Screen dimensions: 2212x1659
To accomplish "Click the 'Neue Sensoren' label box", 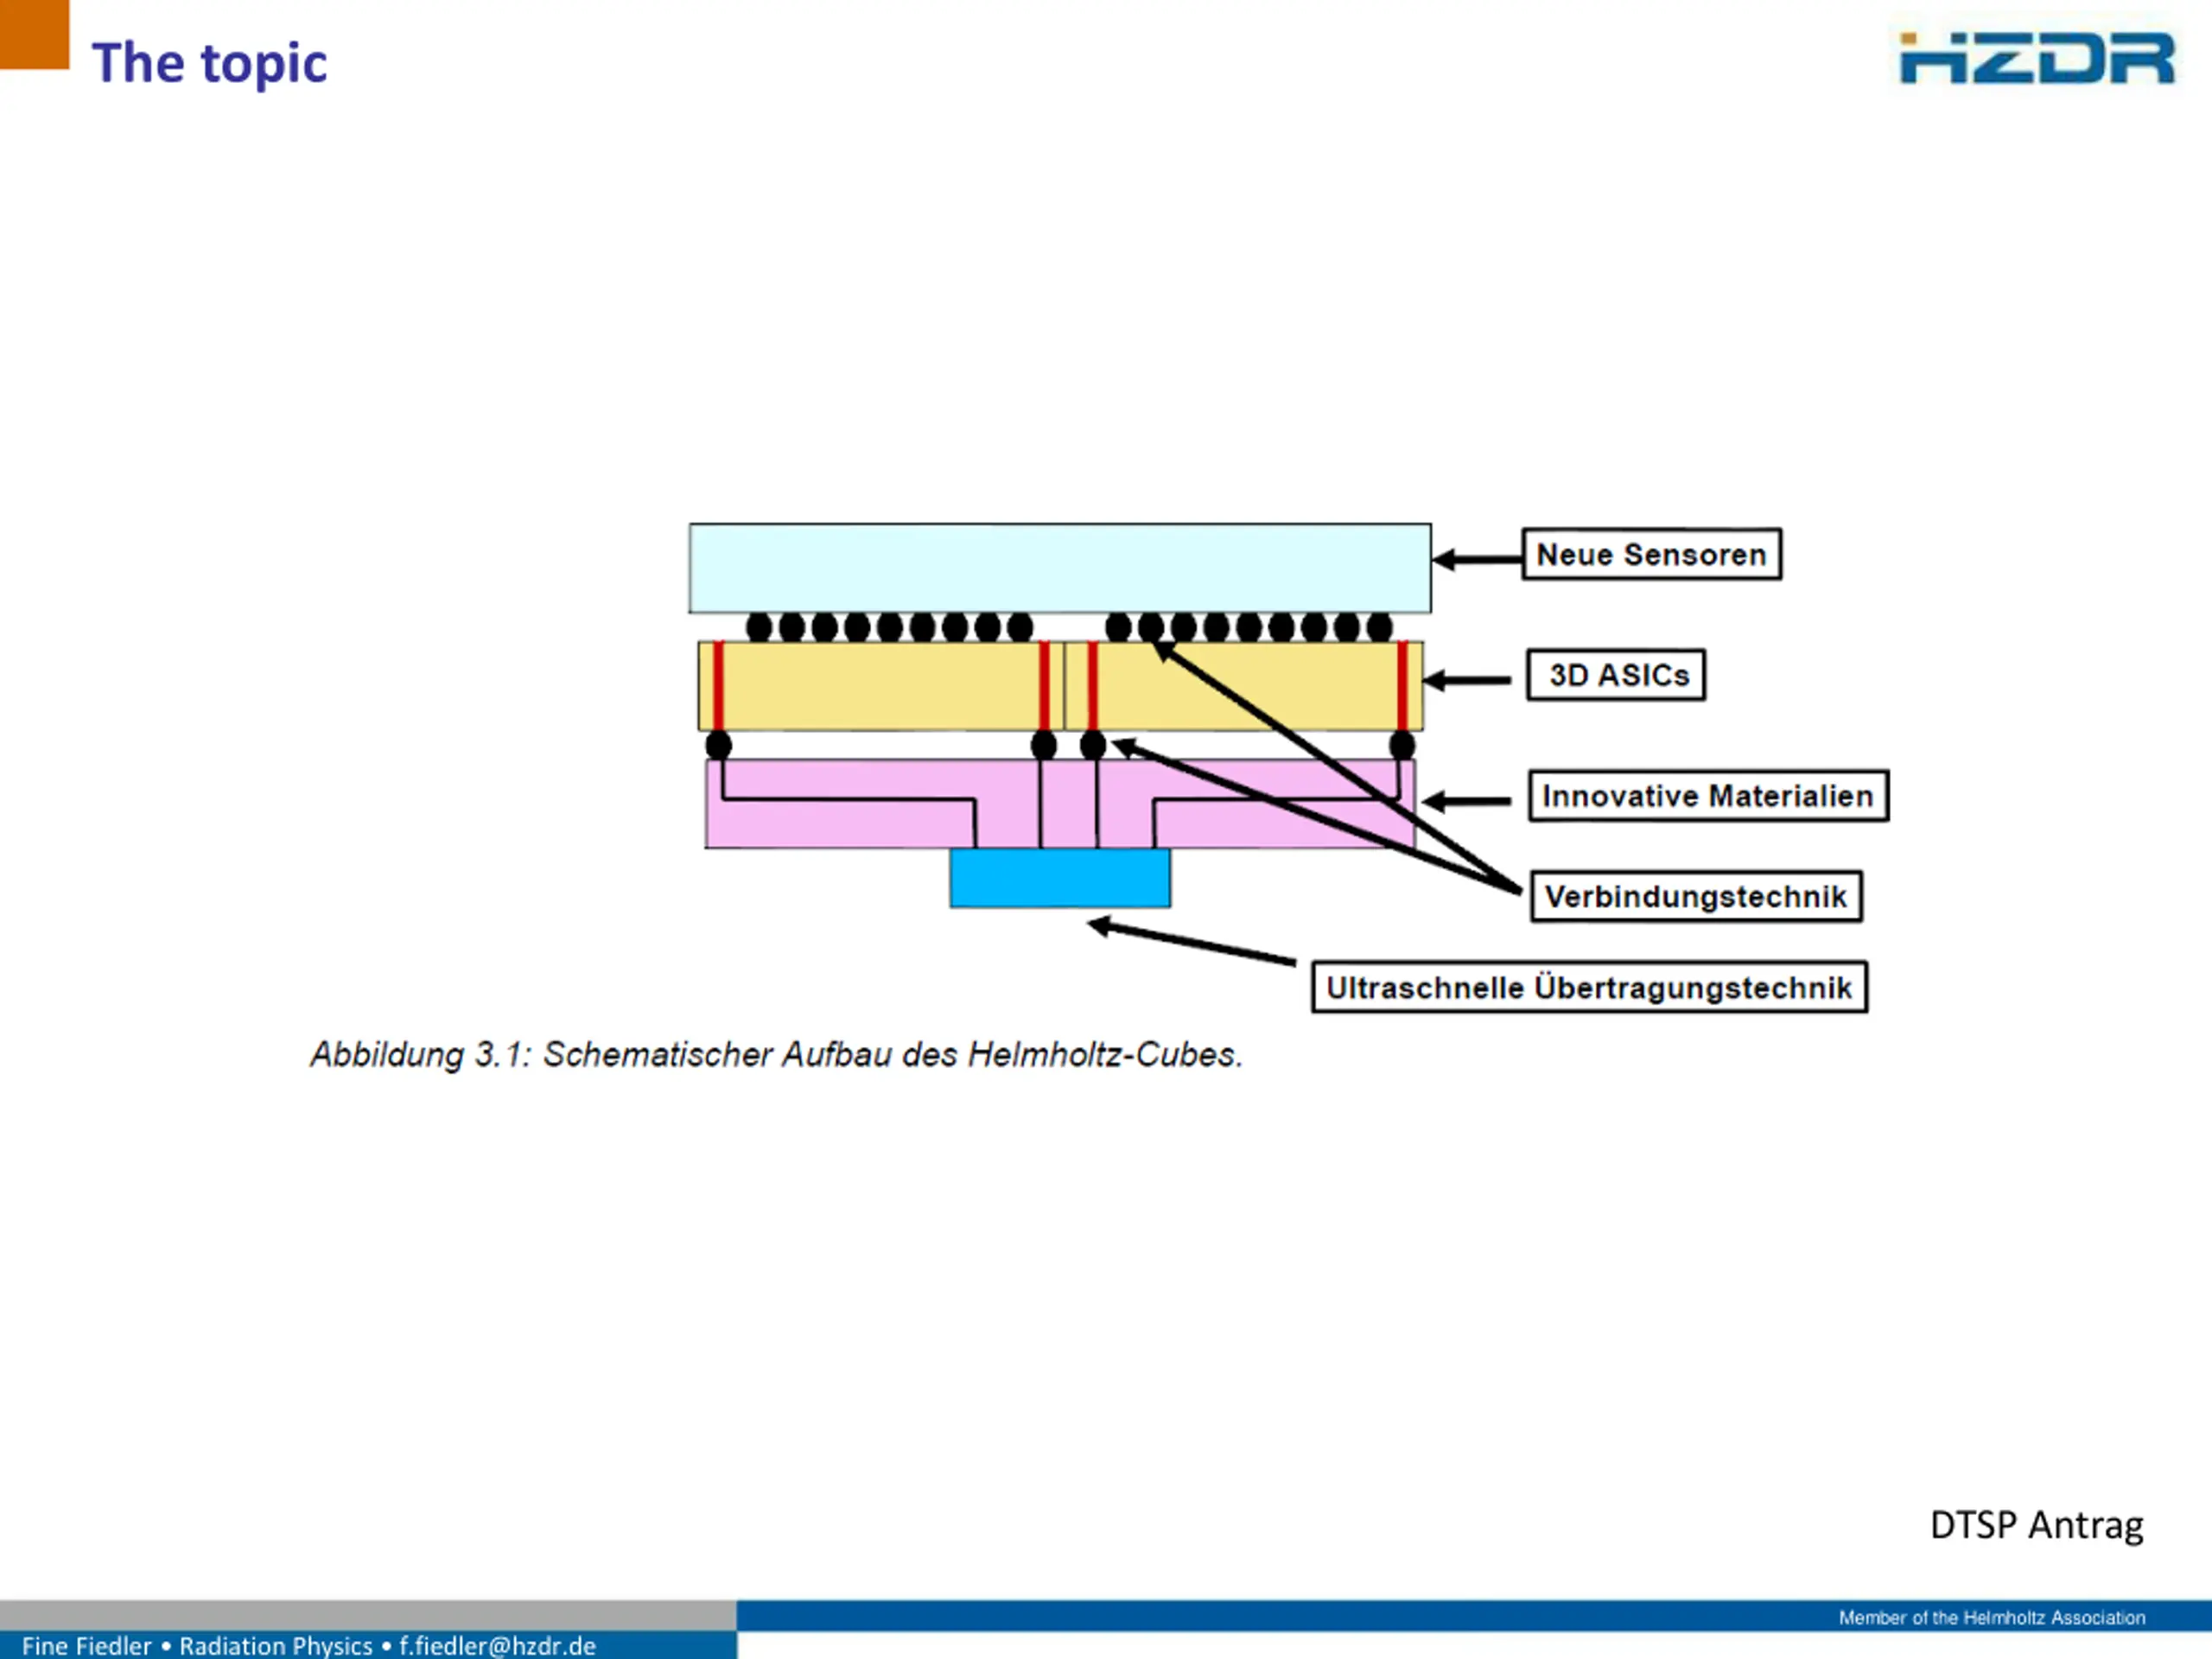I will pyautogui.click(x=1651, y=554).
